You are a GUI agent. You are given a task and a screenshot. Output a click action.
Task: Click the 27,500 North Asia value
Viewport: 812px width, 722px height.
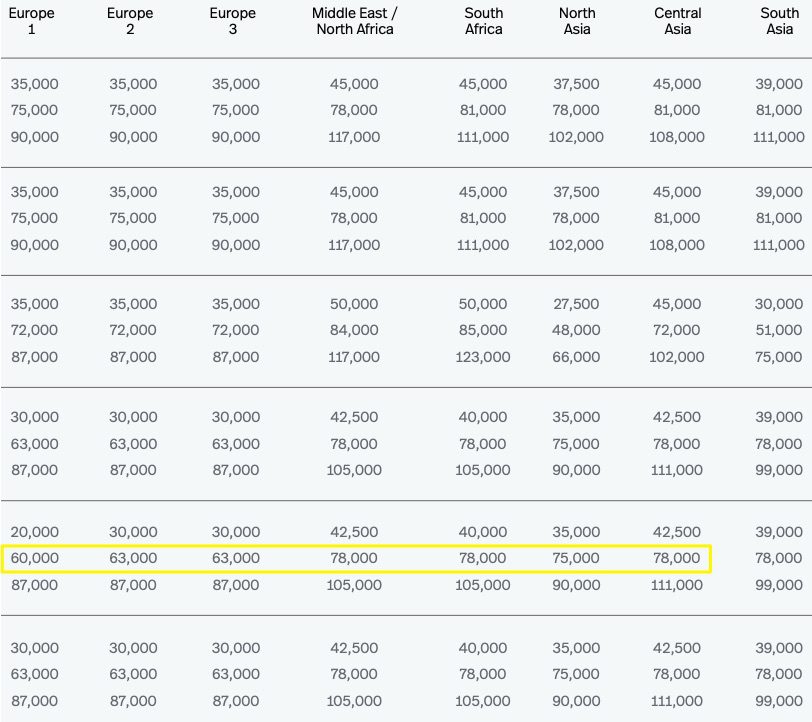[x=576, y=304]
